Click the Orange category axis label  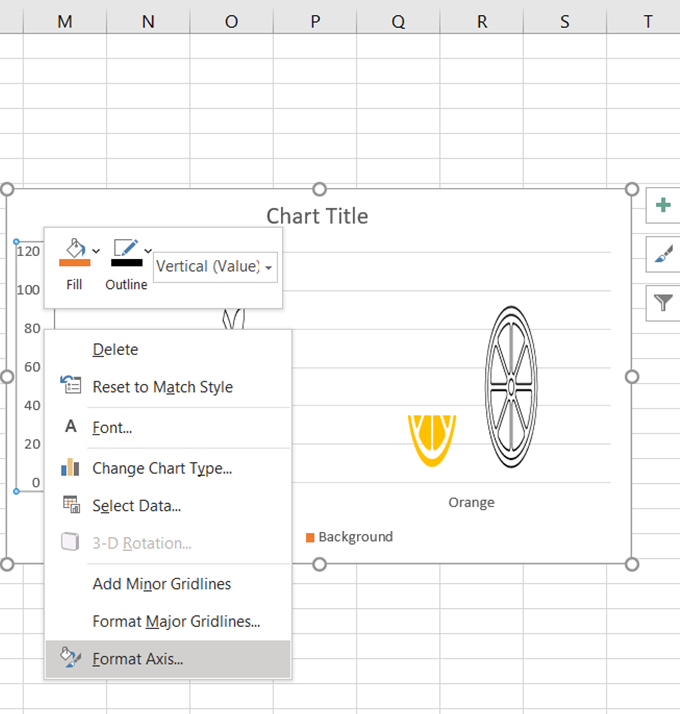(471, 503)
